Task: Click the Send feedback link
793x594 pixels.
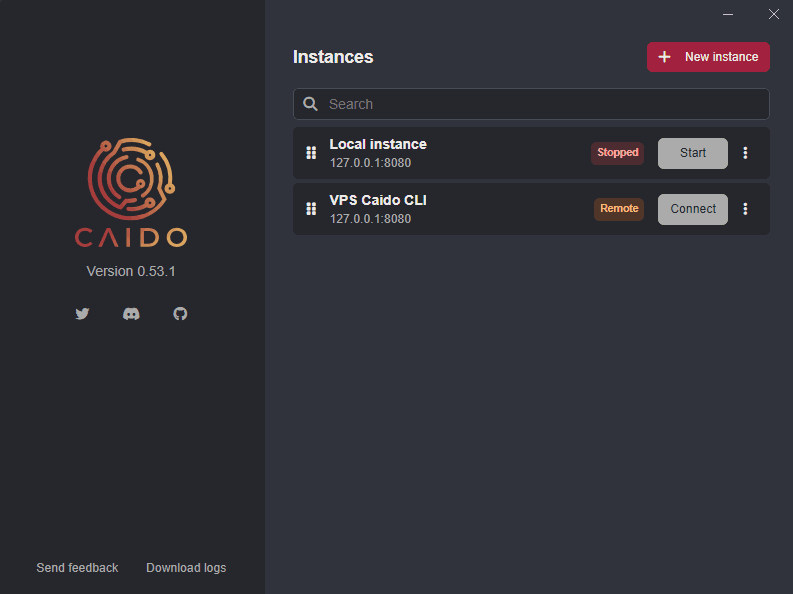Action: click(x=77, y=568)
